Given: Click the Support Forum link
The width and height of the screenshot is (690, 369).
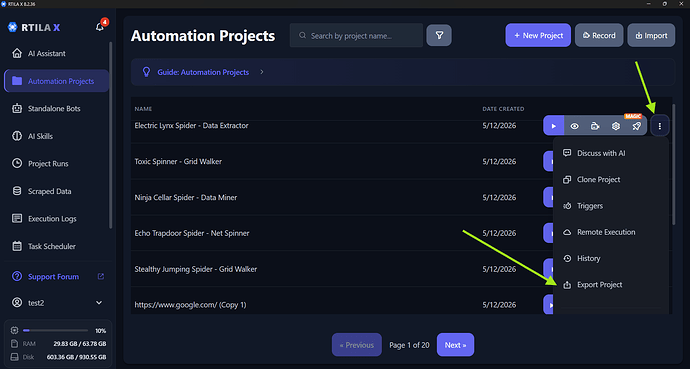Looking at the screenshot, I should click(53, 277).
